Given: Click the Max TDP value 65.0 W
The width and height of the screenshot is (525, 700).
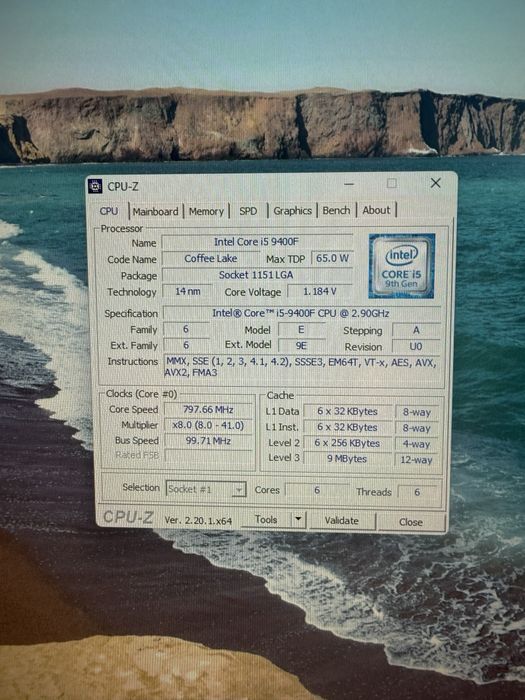Looking at the screenshot, I should coord(332,258).
